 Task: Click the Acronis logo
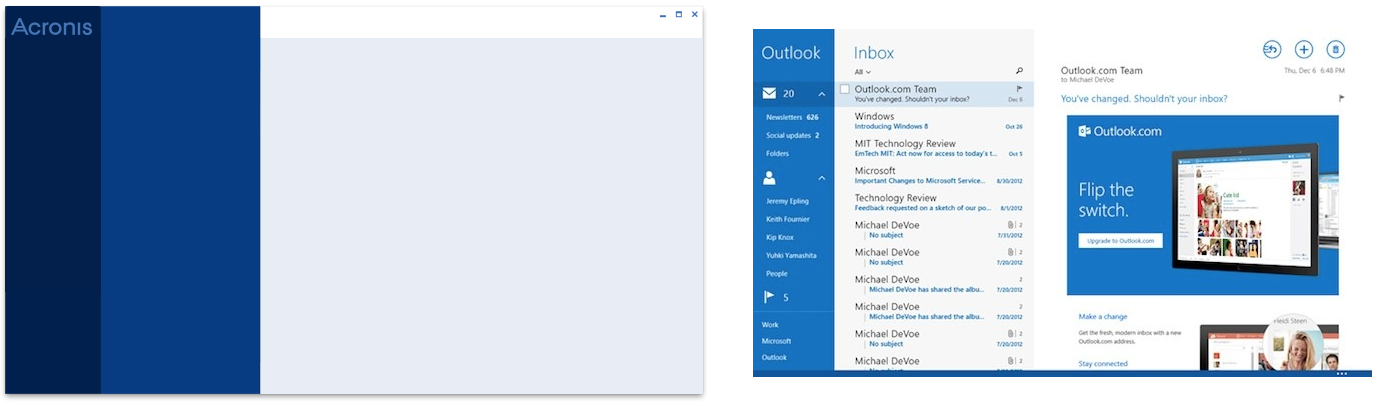(x=52, y=27)
